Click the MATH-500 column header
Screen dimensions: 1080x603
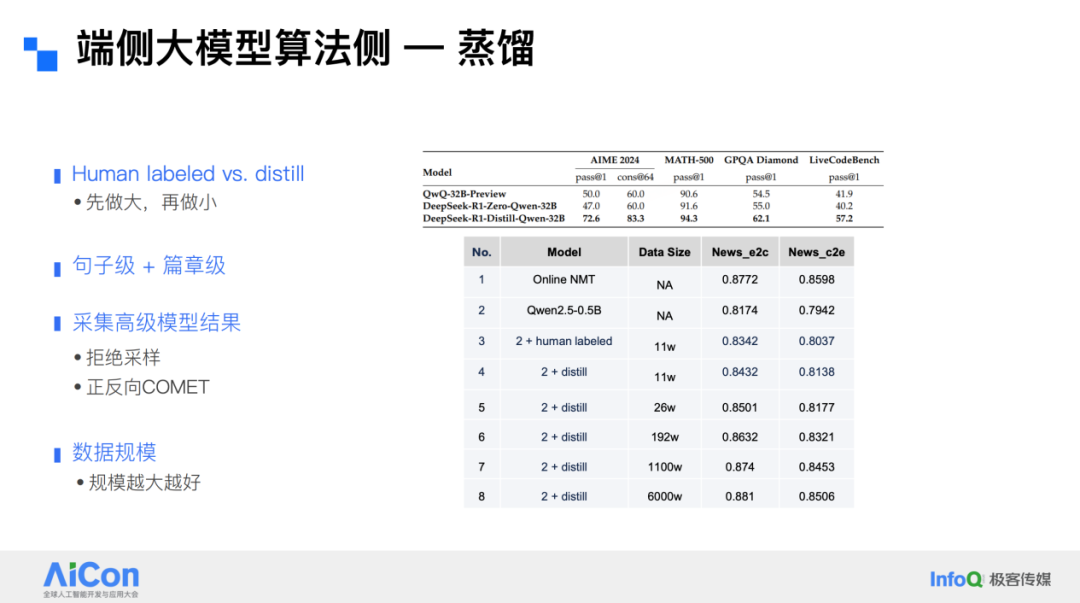[689, 160]
